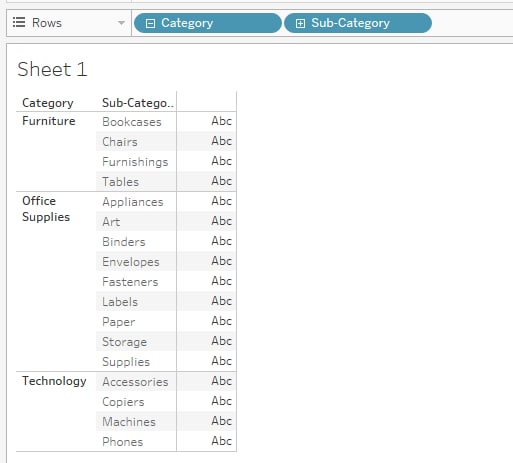Click the Abc mark for Fasteners

pos(221,281)
